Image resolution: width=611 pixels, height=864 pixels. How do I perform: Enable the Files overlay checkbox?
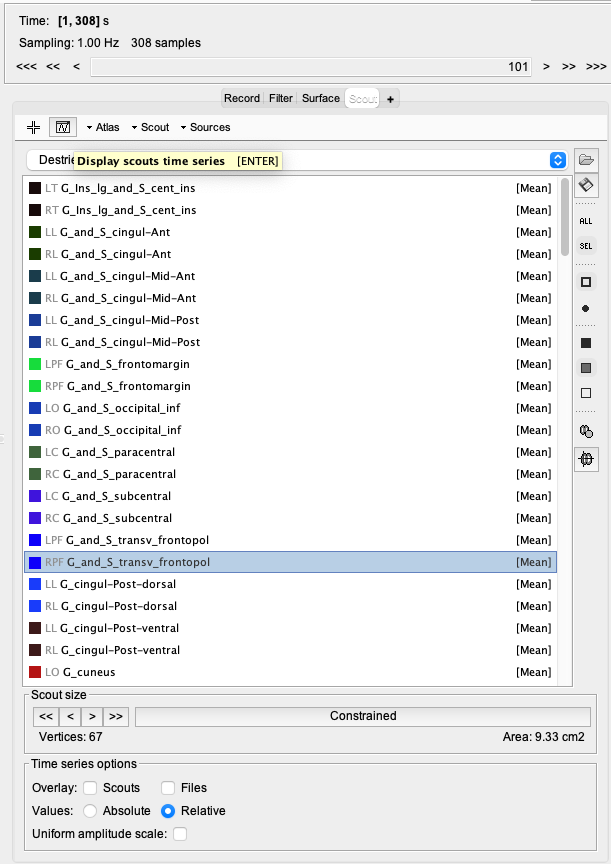168,788
